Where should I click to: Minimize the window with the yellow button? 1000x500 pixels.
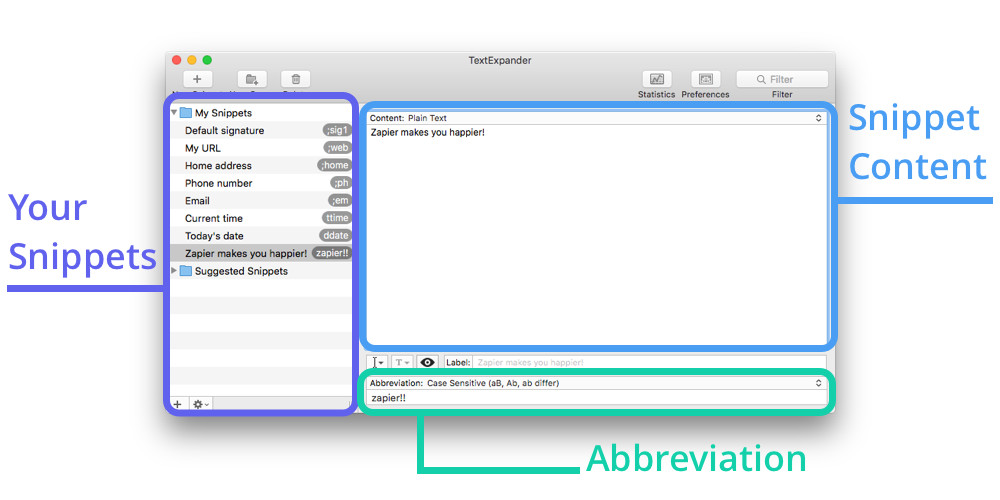[x=192, y=60]
